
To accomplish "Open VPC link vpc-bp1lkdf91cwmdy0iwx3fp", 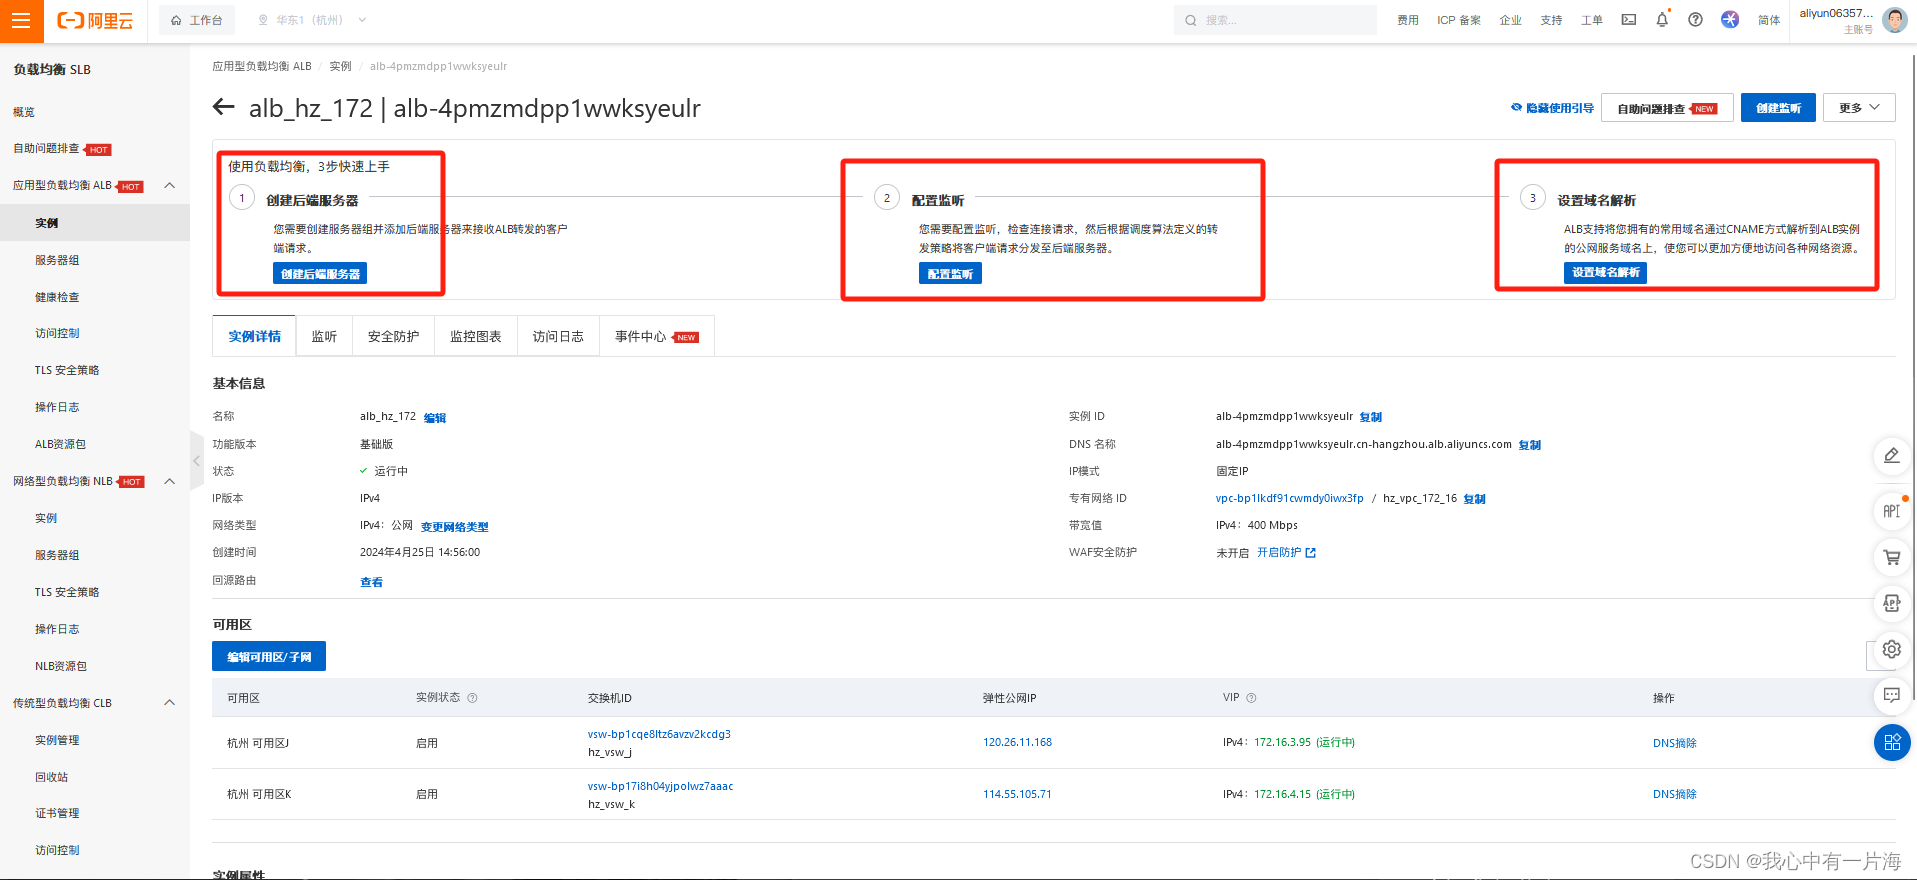I will [1289, 498].
